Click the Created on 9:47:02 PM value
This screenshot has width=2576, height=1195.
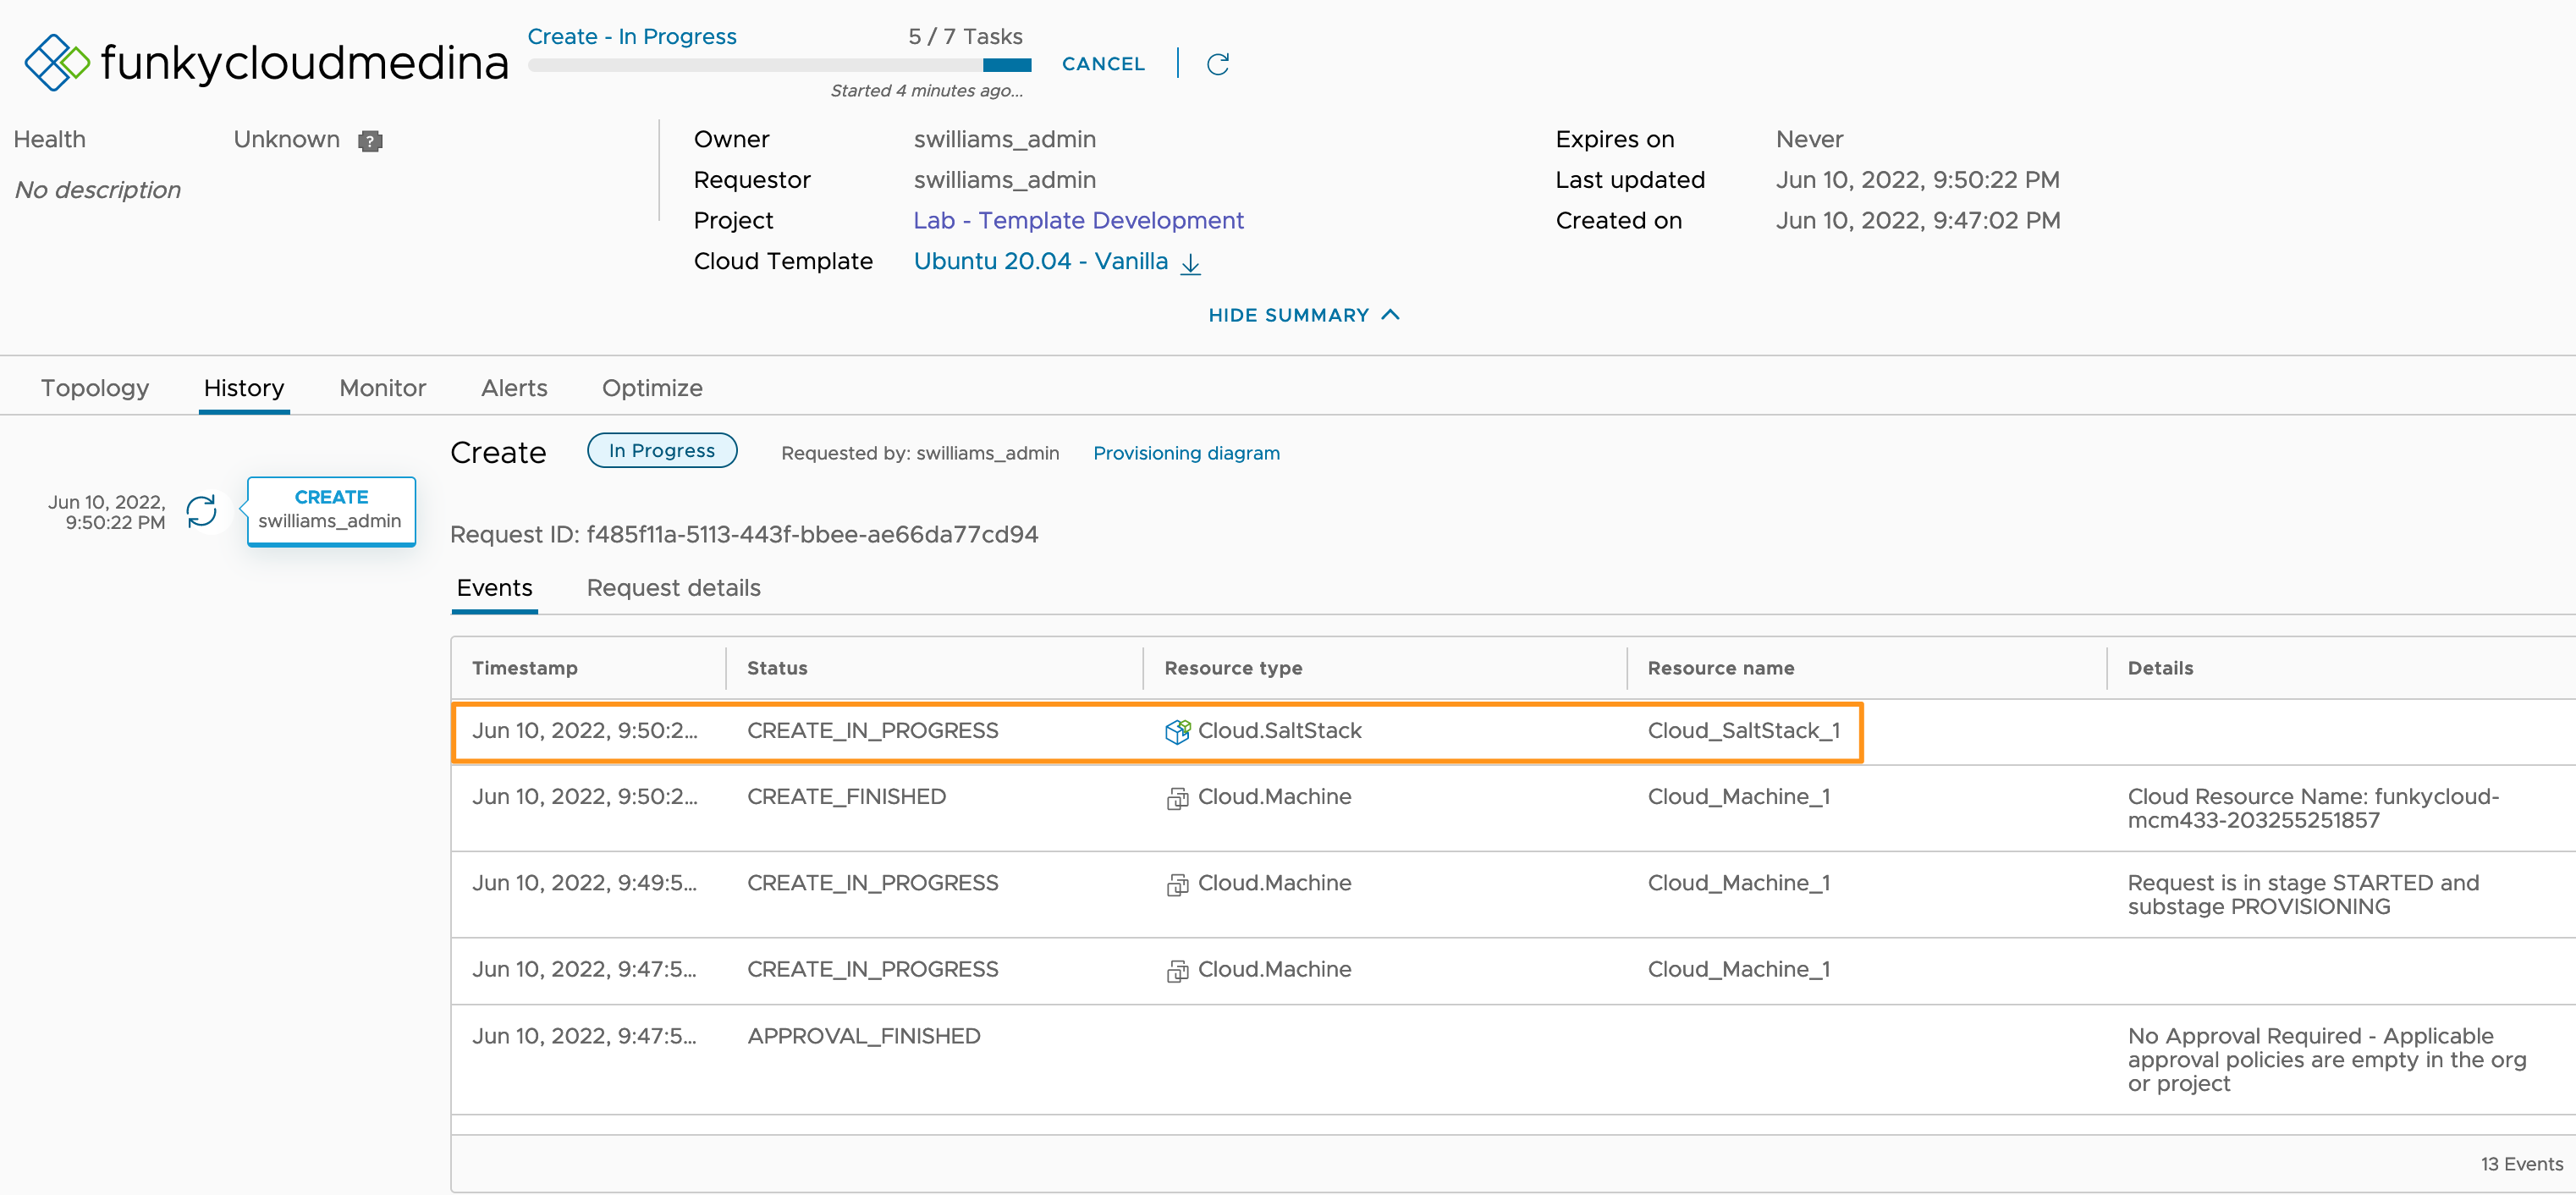[x=1917, y=220]
